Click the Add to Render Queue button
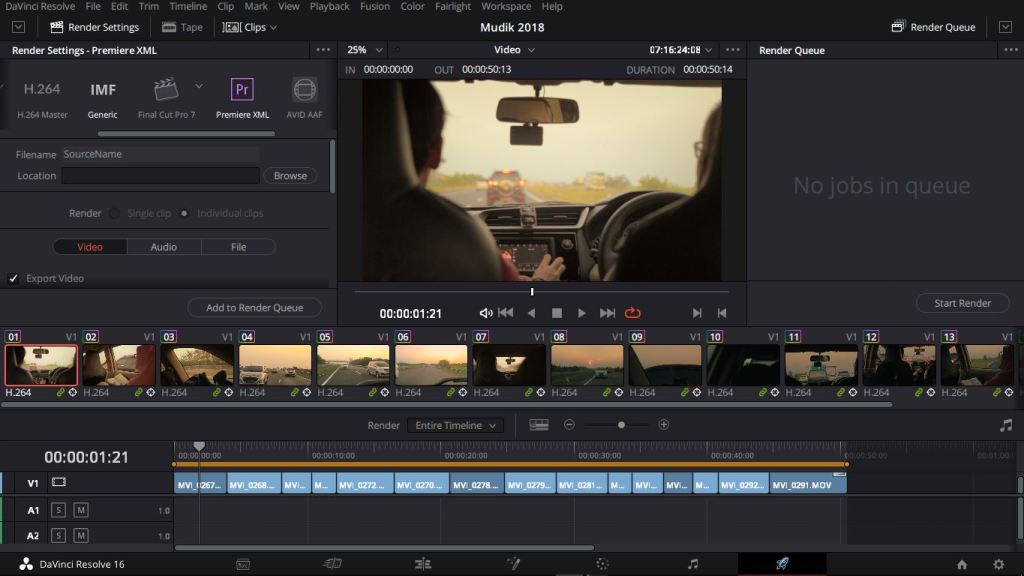The image size is (1024, 576). 253,307
